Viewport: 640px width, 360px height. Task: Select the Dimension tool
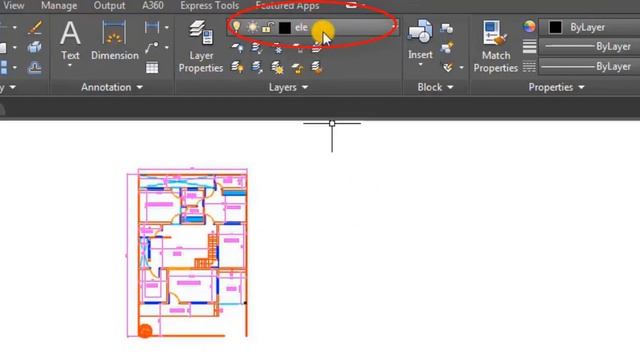click(x=115, y=41)
